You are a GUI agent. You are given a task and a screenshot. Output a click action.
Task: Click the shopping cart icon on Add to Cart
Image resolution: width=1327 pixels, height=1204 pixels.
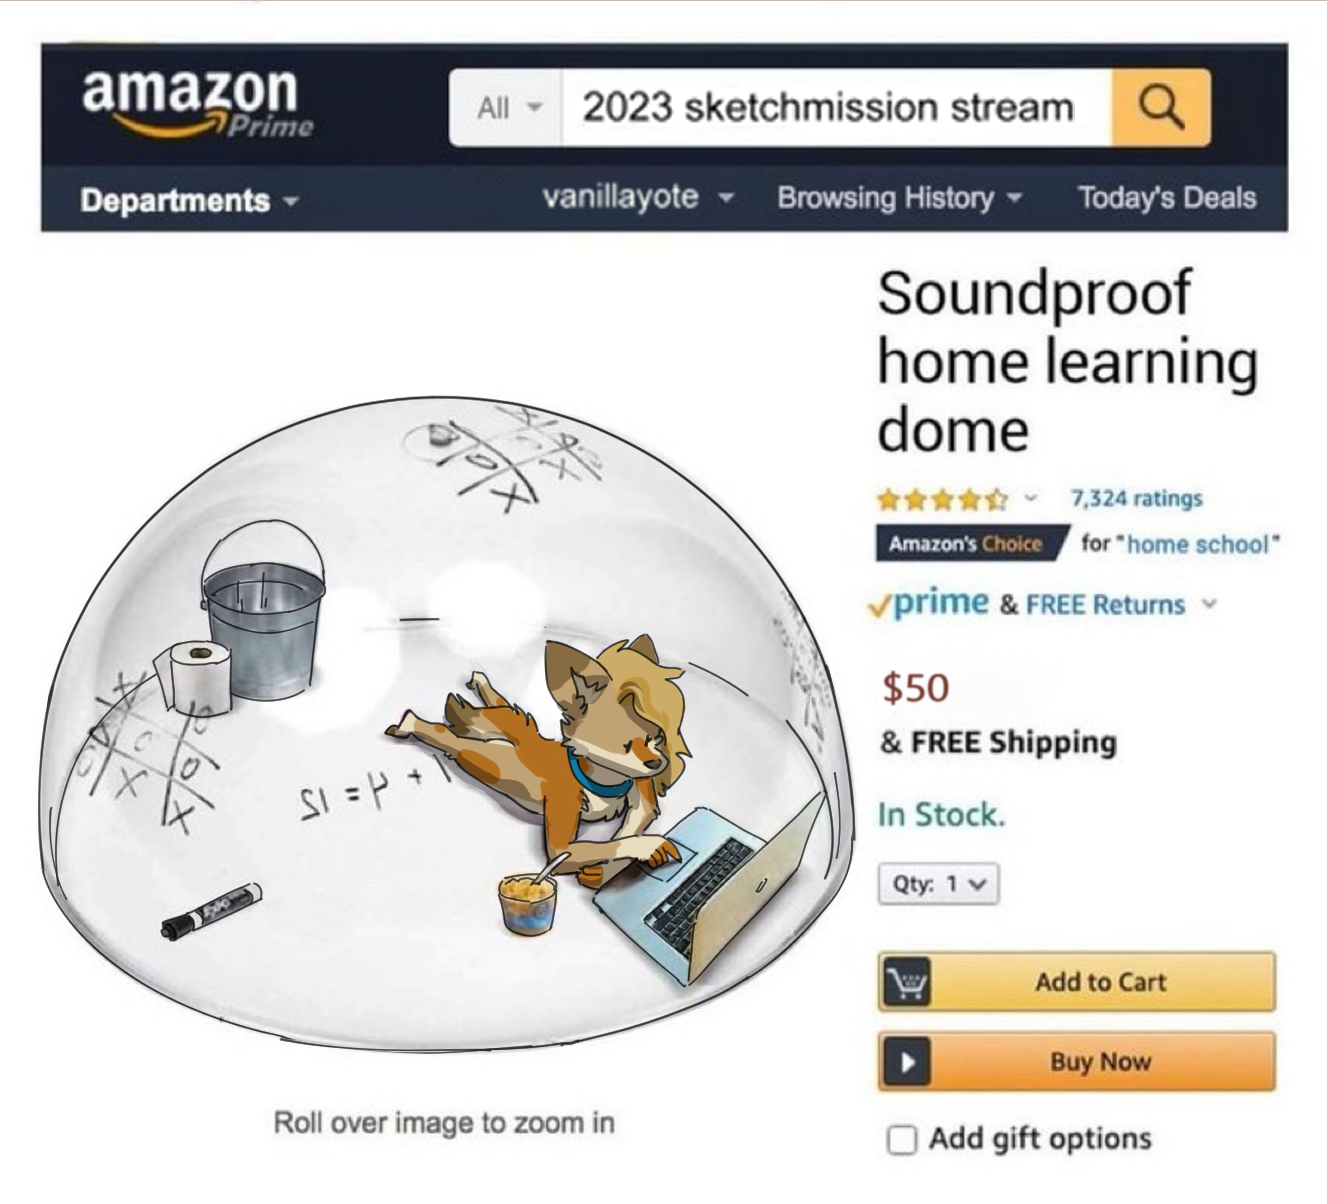coord(906,982)
